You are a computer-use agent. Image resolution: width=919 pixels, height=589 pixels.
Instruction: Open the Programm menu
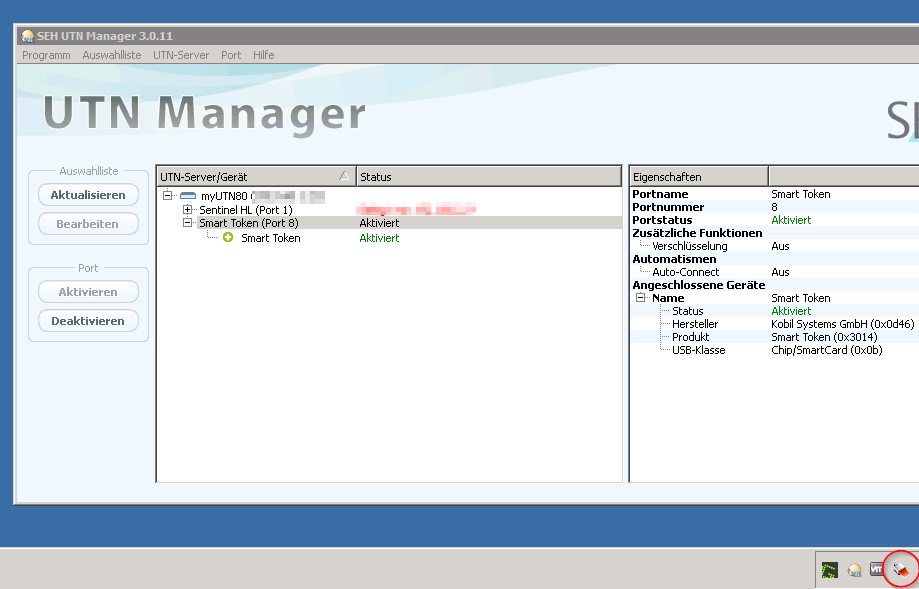click(x=46, y=55)
